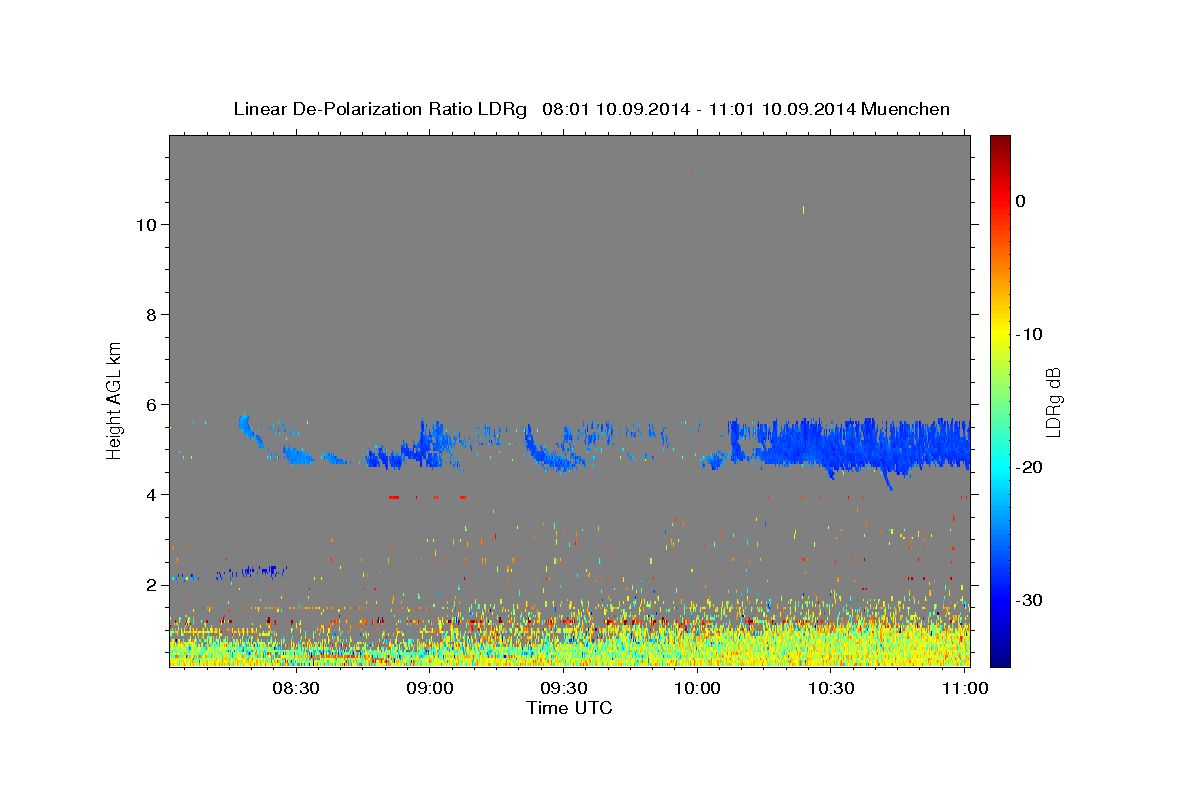Click the plot title 'Linear De-Polarization Ratio LDRg'

[x=379, y=109]
